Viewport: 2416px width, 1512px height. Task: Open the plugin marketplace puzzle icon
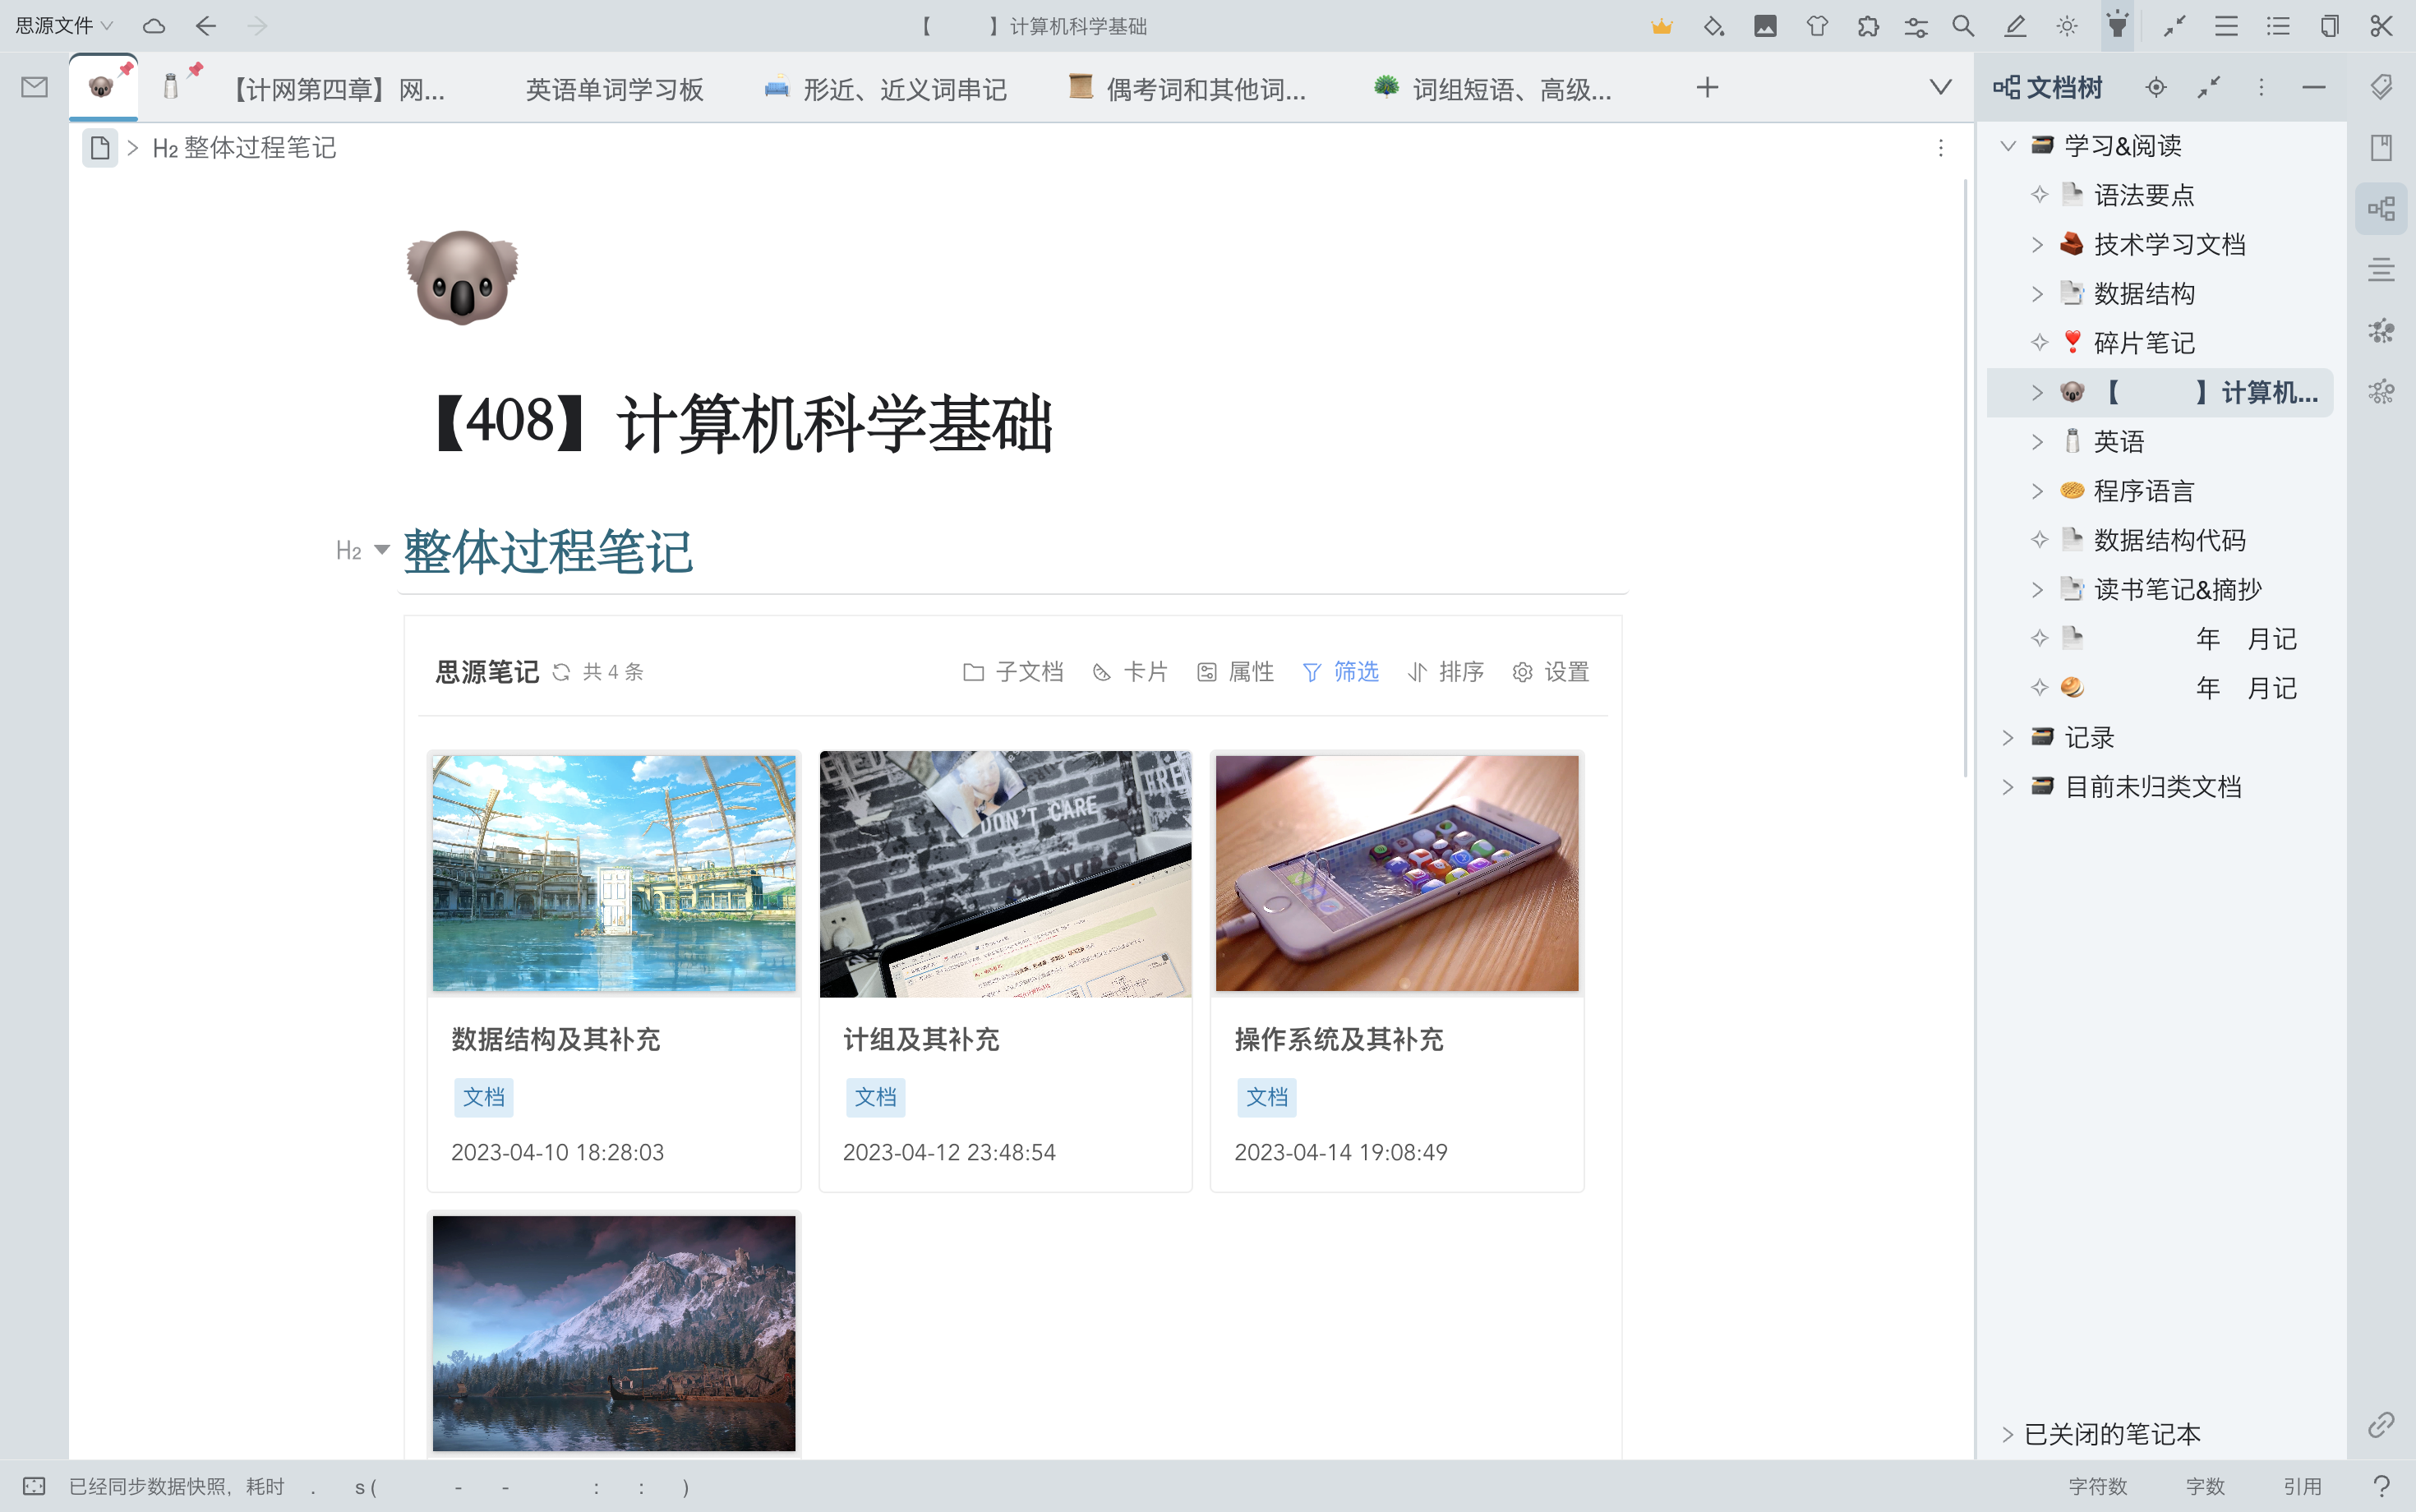pos(1868,26)
